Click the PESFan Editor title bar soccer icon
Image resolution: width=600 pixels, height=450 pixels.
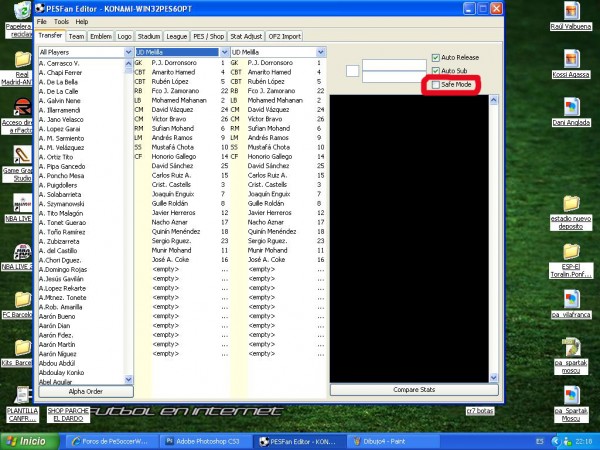40,8
